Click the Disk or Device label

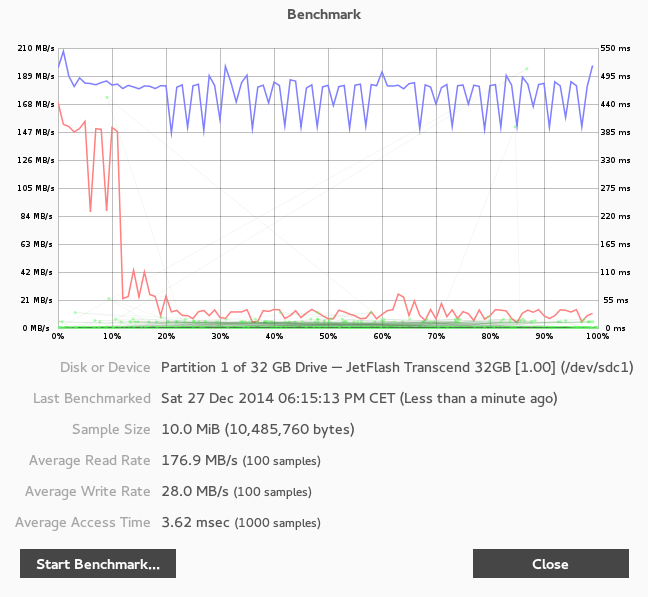click(x=105, y=368)
